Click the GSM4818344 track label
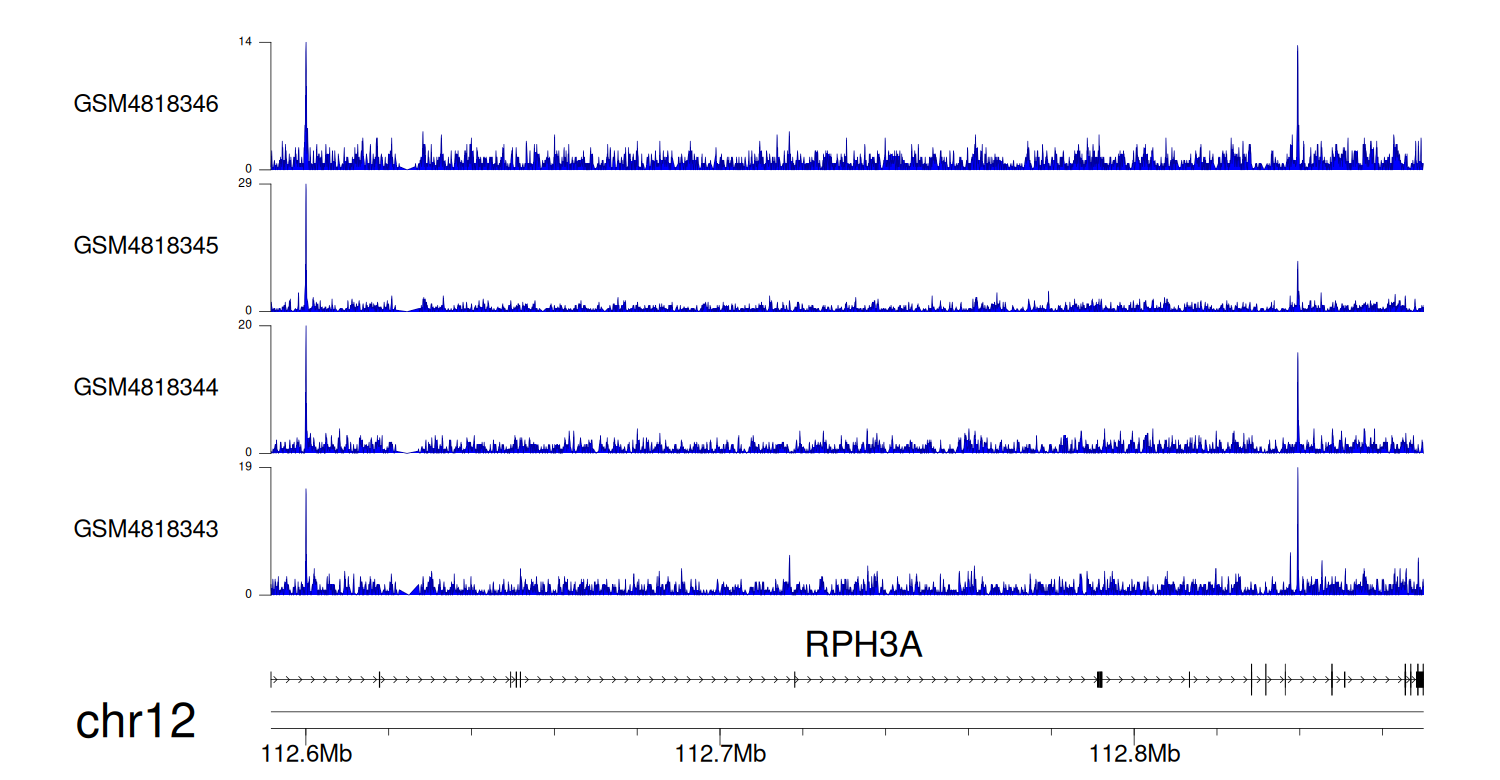The image size is (1500, 780). [146, 387]
